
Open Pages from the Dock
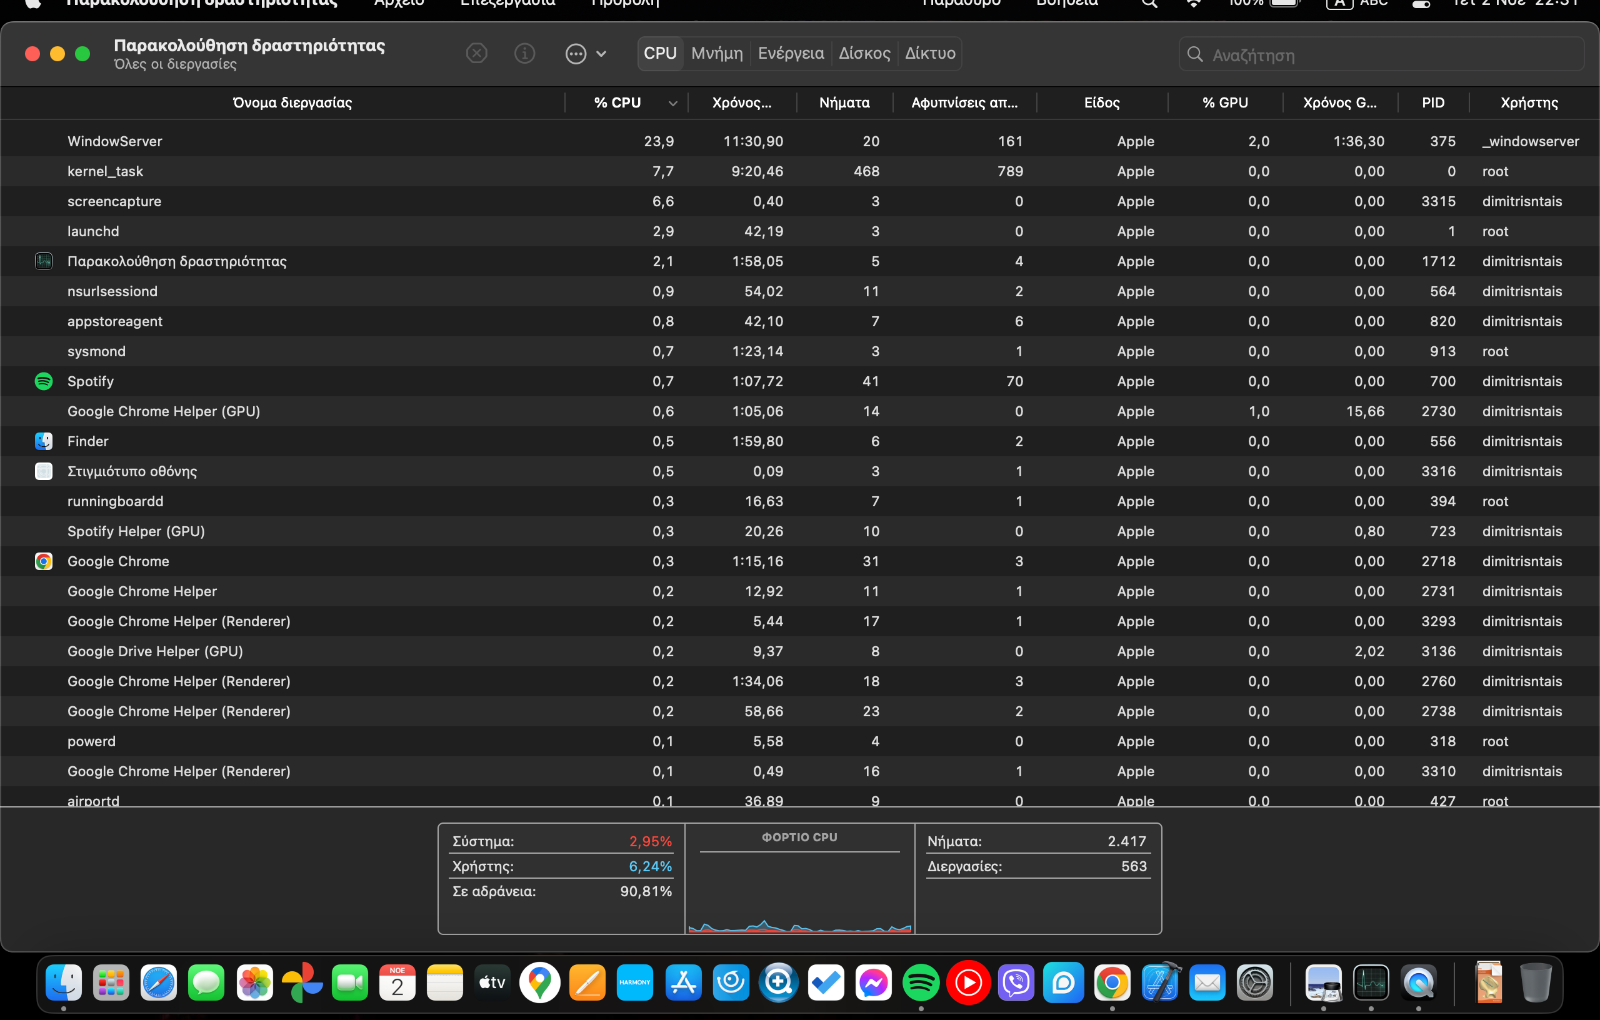587,983
